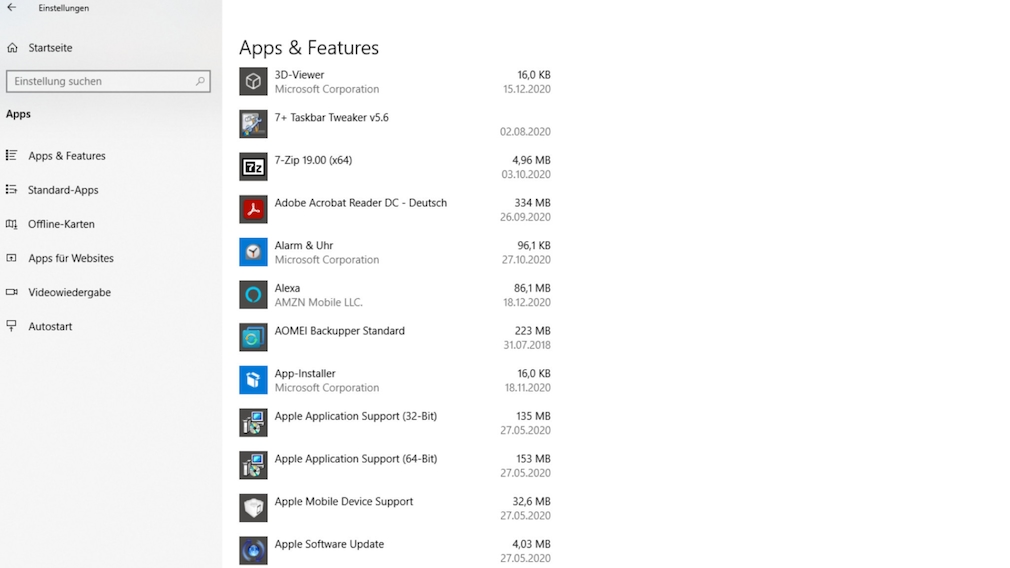Select Apple Application Support (64-Bit) name
The width and height of the screenshot is (1010, 568).
coord(356,459)
